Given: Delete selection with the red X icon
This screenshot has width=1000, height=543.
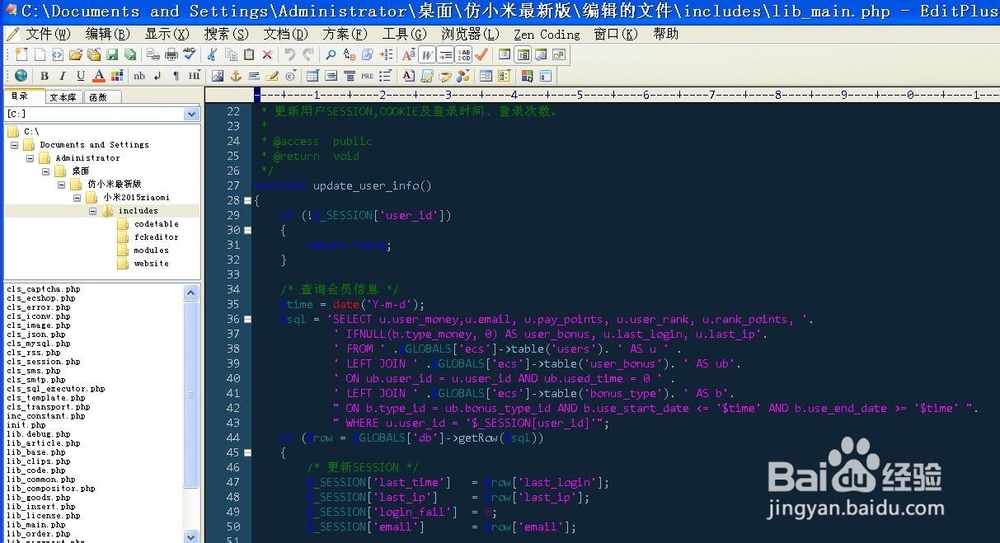Looking at the screenshot, I should tap(267, 55).
